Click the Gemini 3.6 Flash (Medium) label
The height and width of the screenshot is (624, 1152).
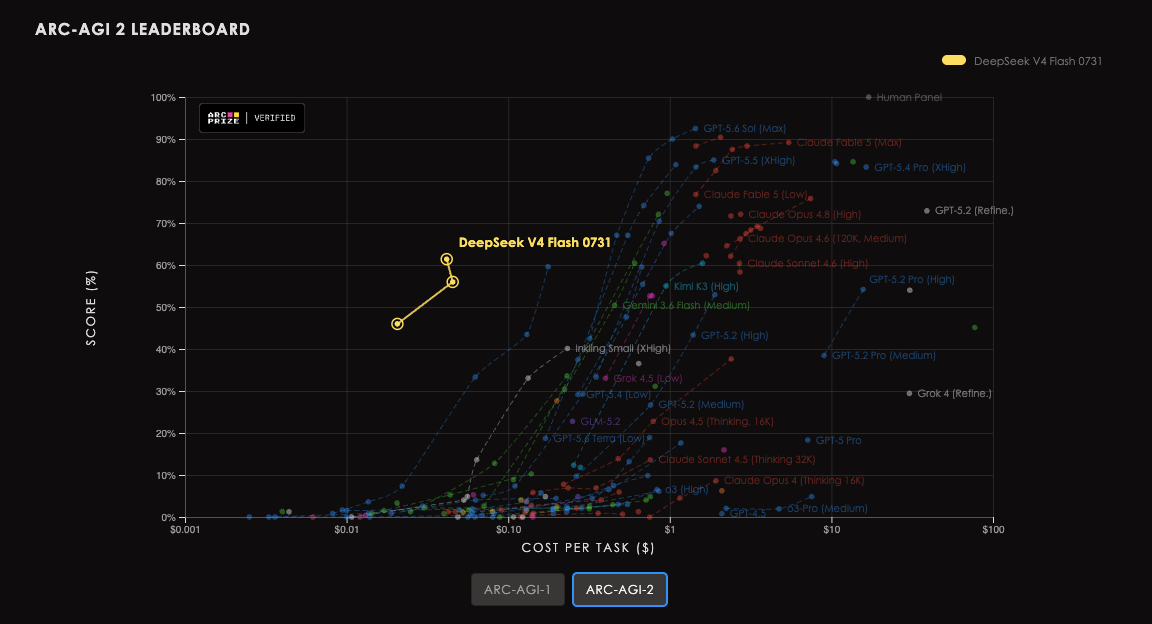point(686,306)
